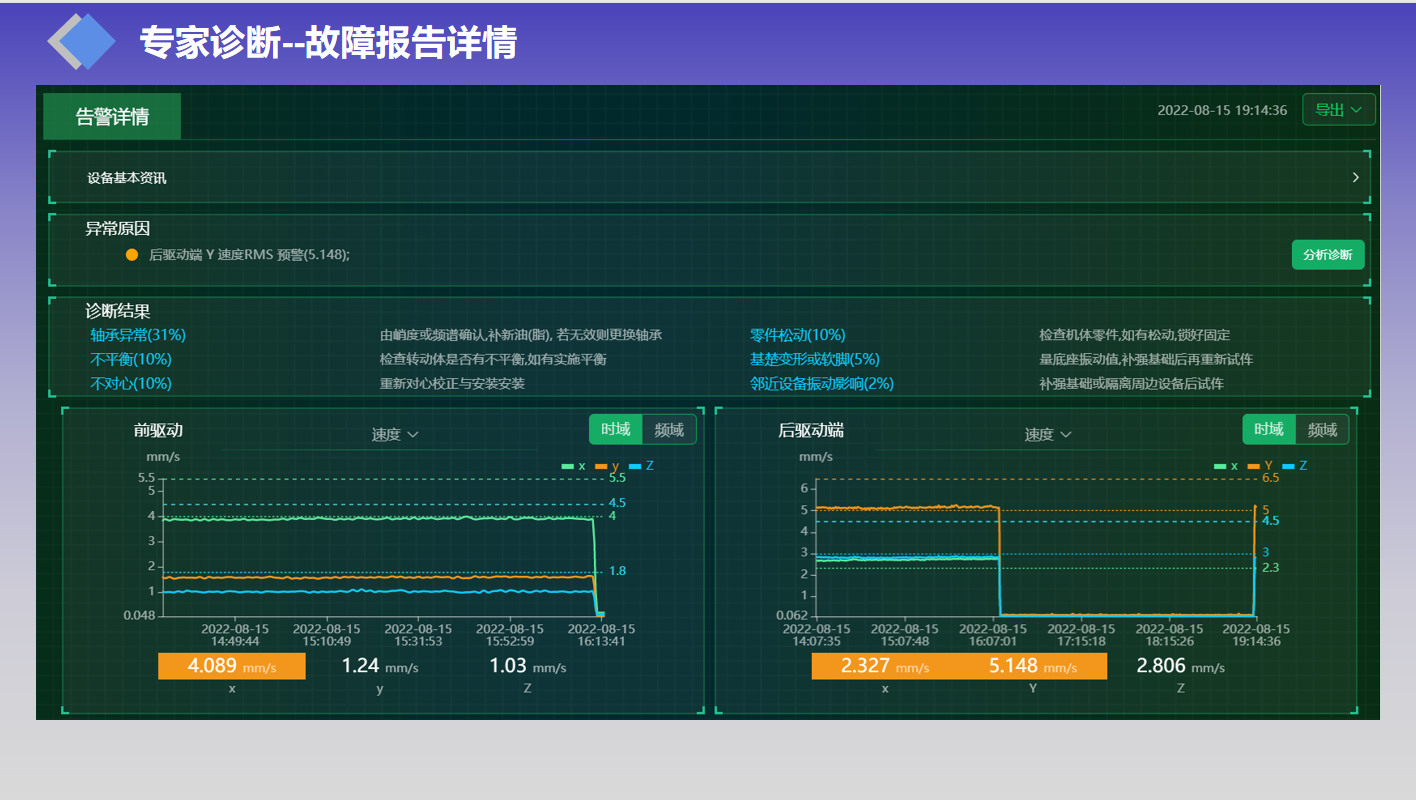Toggle Z series legend in 前驱动 chart
The width and height of the screenshot is (1416, 800).
[x=641, y=466]
